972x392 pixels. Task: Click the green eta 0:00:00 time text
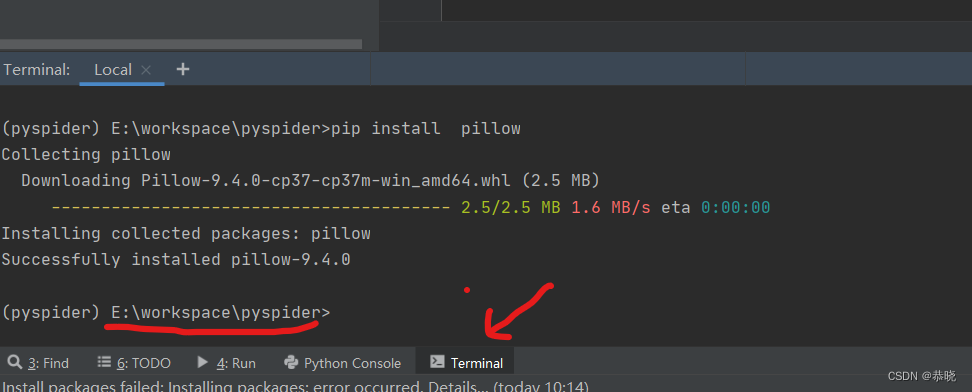(736, 208)
